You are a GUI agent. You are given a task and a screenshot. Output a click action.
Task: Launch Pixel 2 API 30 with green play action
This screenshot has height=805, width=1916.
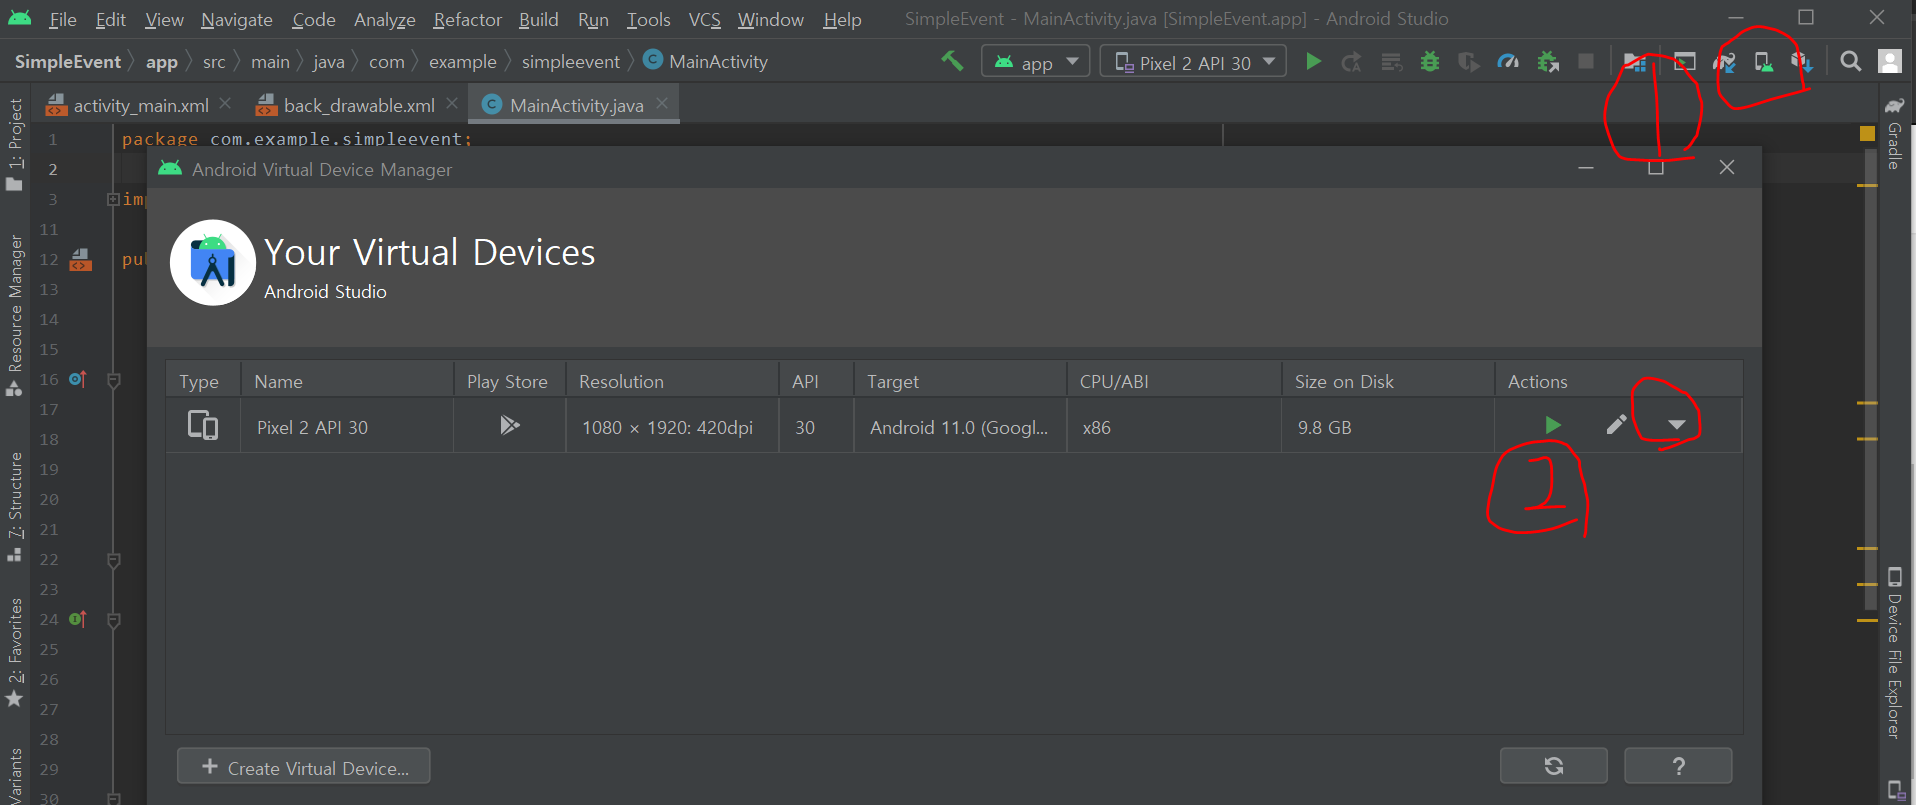pyautogui.click(x=1552, y=426)
